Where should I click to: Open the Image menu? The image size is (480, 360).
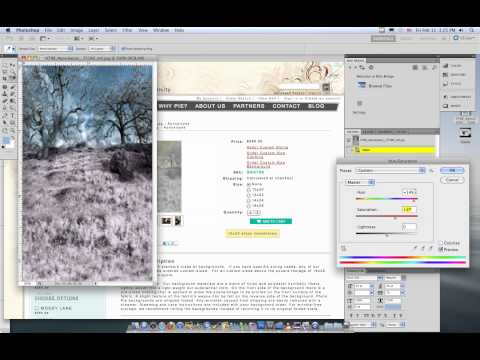[76, 30]
